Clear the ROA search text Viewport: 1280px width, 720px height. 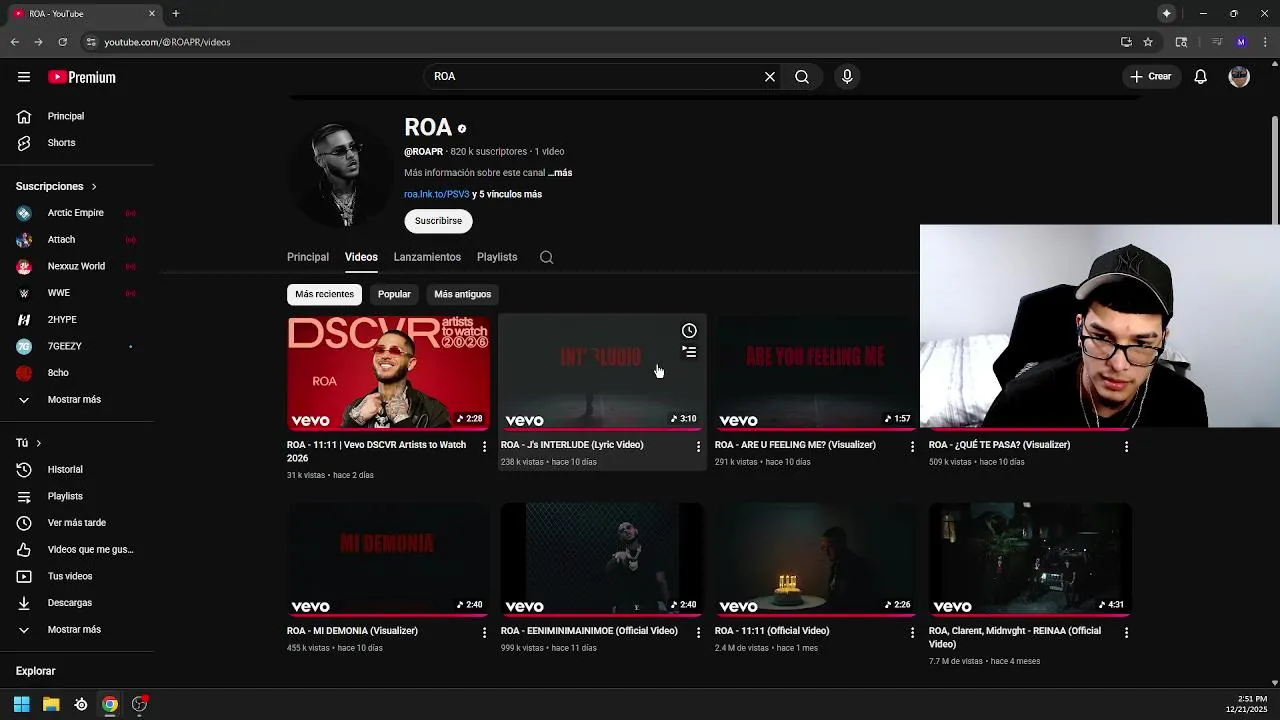pyautogui.click(x=770, y=77)
